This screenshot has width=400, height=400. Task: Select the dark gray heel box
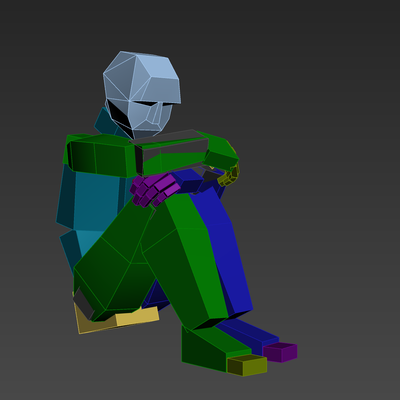pyautogui.click(x=83, y=303)
